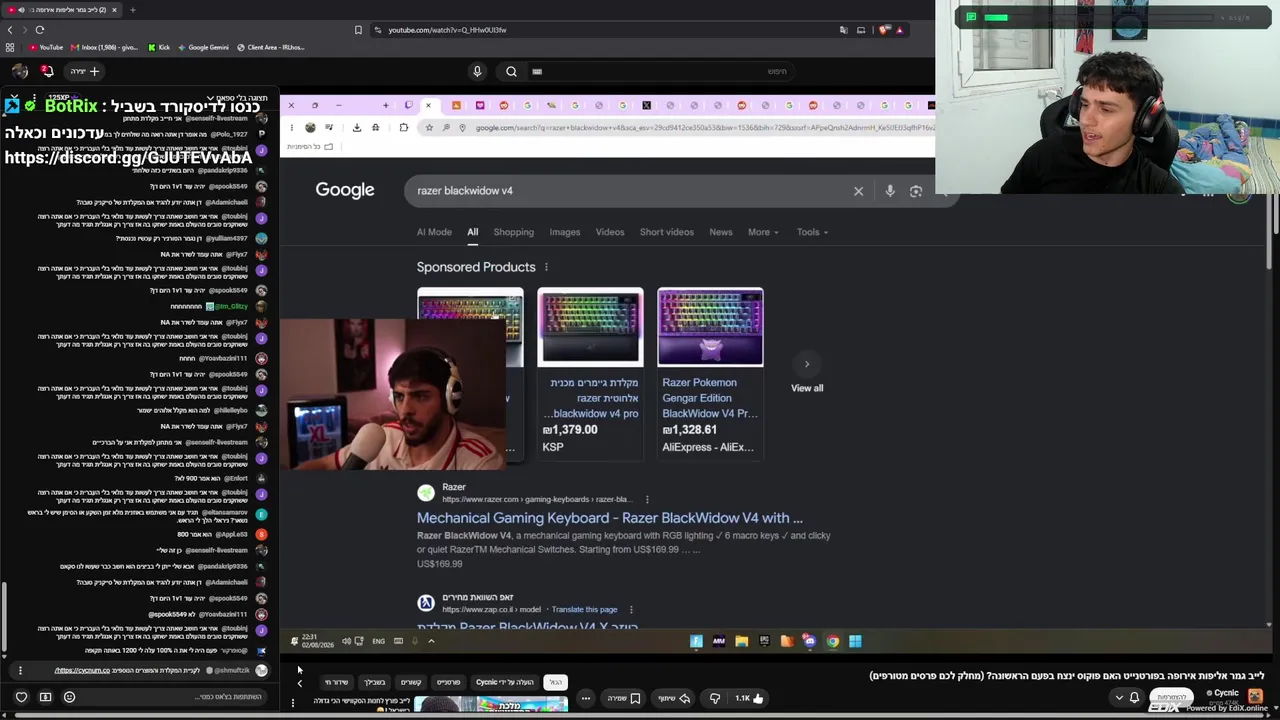Screen dimensions: 1280x720
Task: Open YouTube notifications bell
Action: tap(47, 71)
